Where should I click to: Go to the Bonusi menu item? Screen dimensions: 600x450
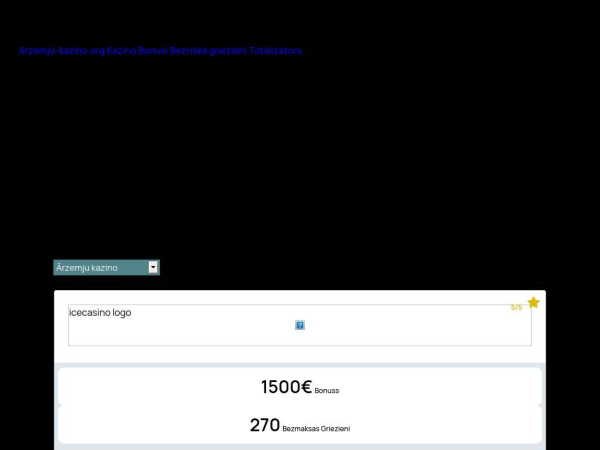pos(153,51)
